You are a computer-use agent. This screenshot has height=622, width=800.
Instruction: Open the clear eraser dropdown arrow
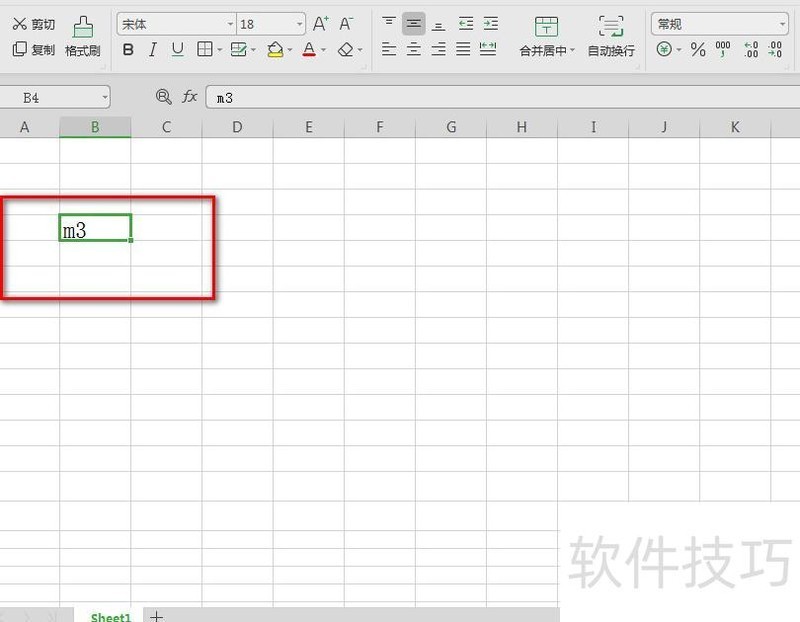tap(360, 50)
